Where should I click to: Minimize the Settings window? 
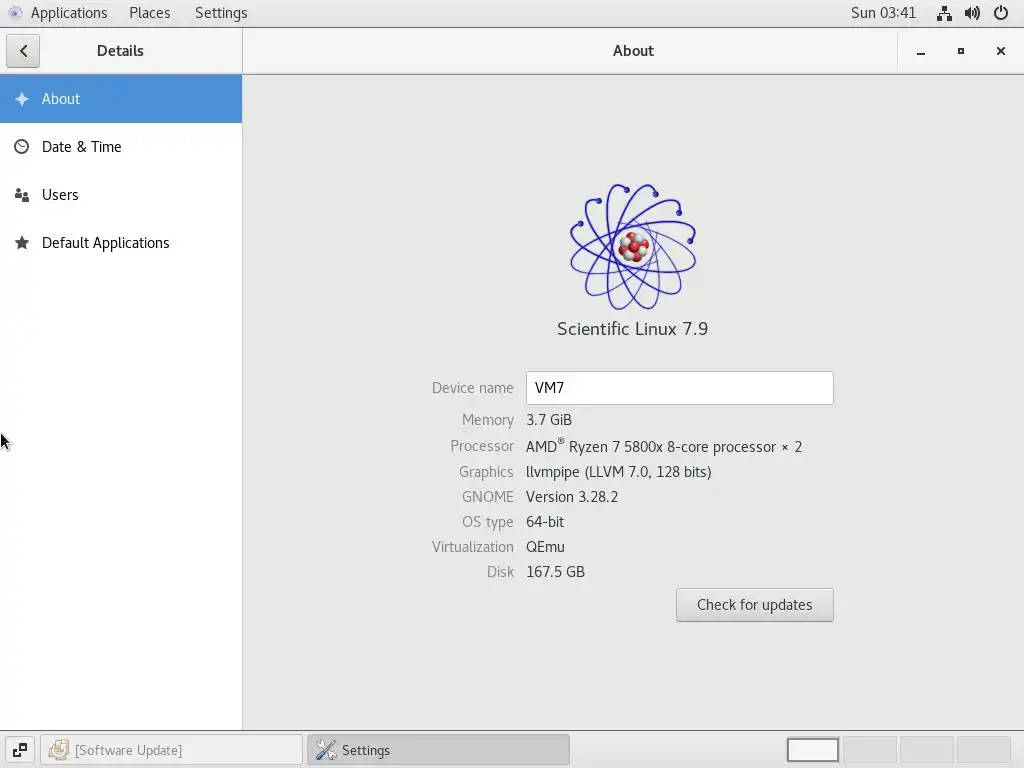click(x=921, y=51)
